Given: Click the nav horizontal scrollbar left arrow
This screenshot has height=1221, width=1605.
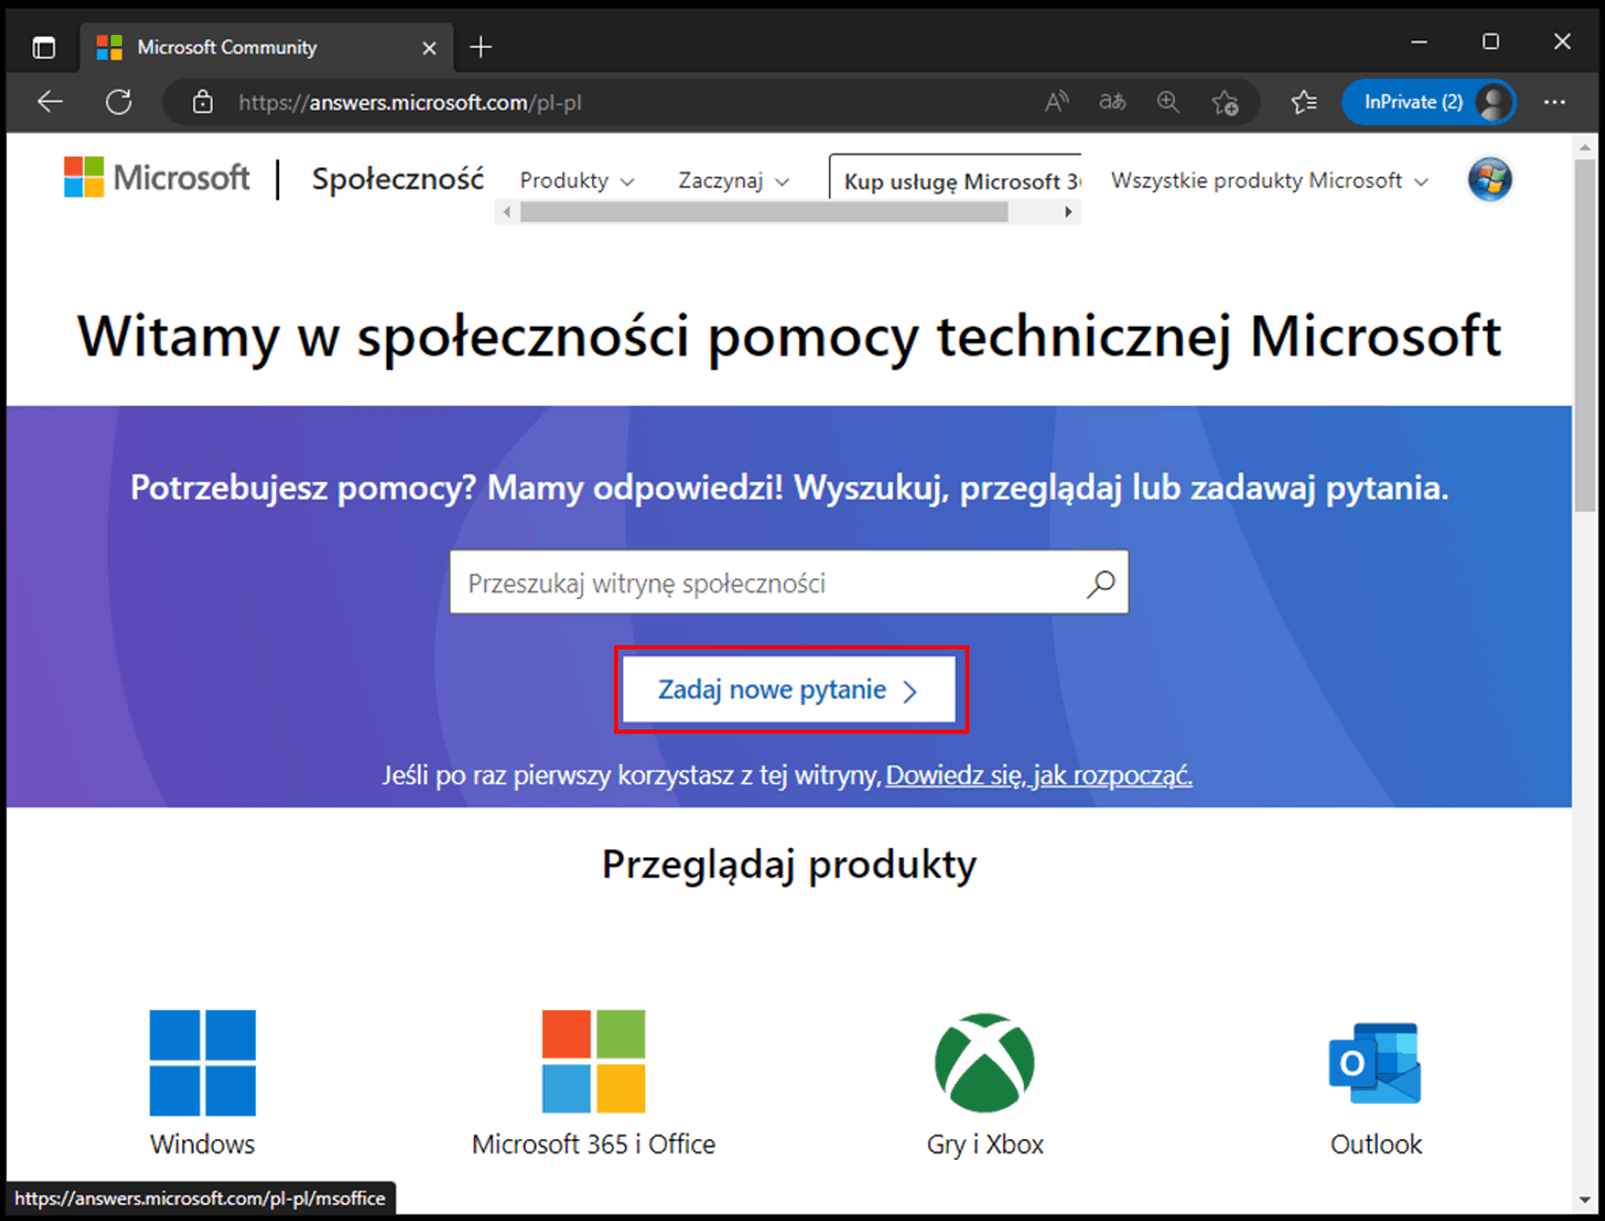Looking at the screenshot, I should [507, 212].
